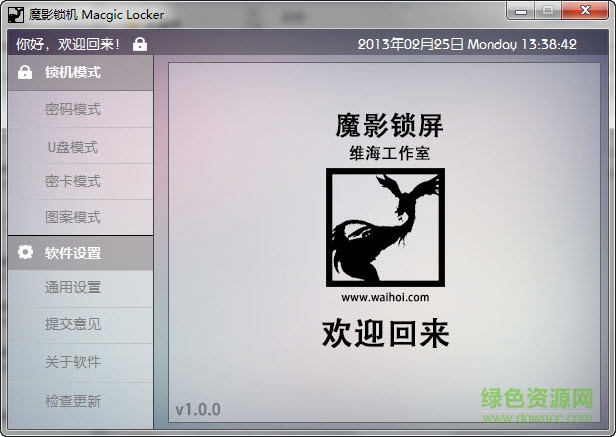
Task: Open 通用设置 general settings
Action: click(73, 288)
